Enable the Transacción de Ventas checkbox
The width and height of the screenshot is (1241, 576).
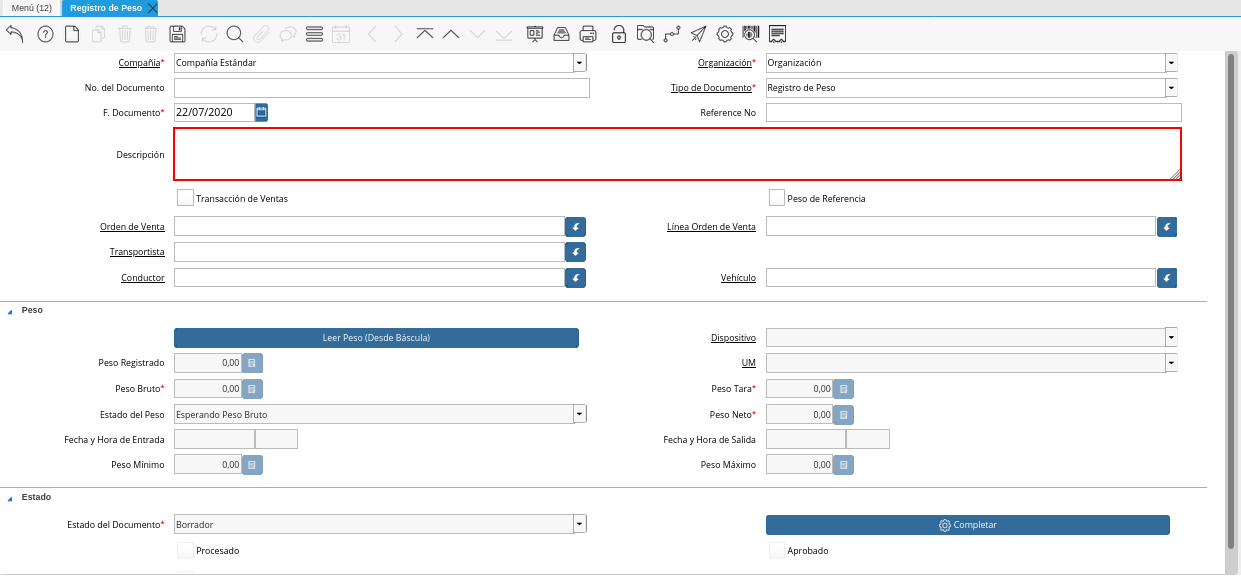tap(185, 198)
